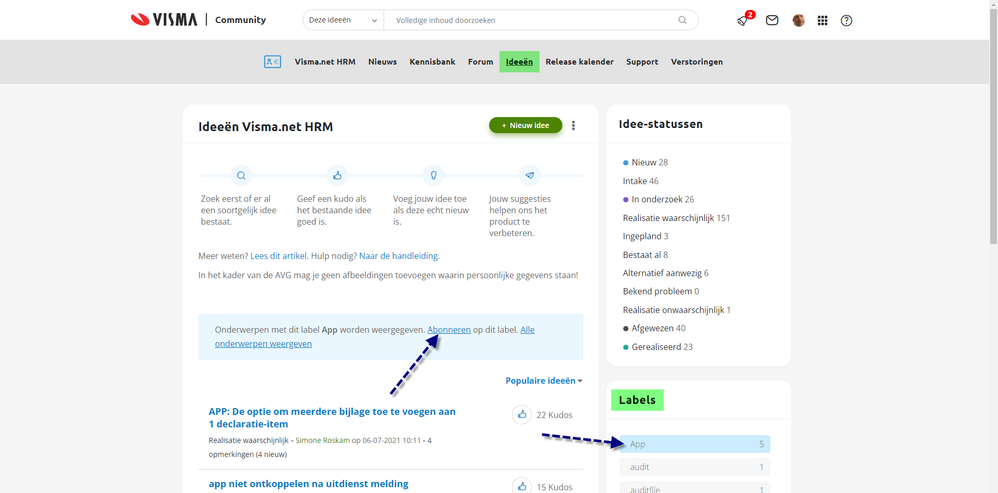Open the Forum menu item
The height and width of the screenshot is (493, 998).
481,62
